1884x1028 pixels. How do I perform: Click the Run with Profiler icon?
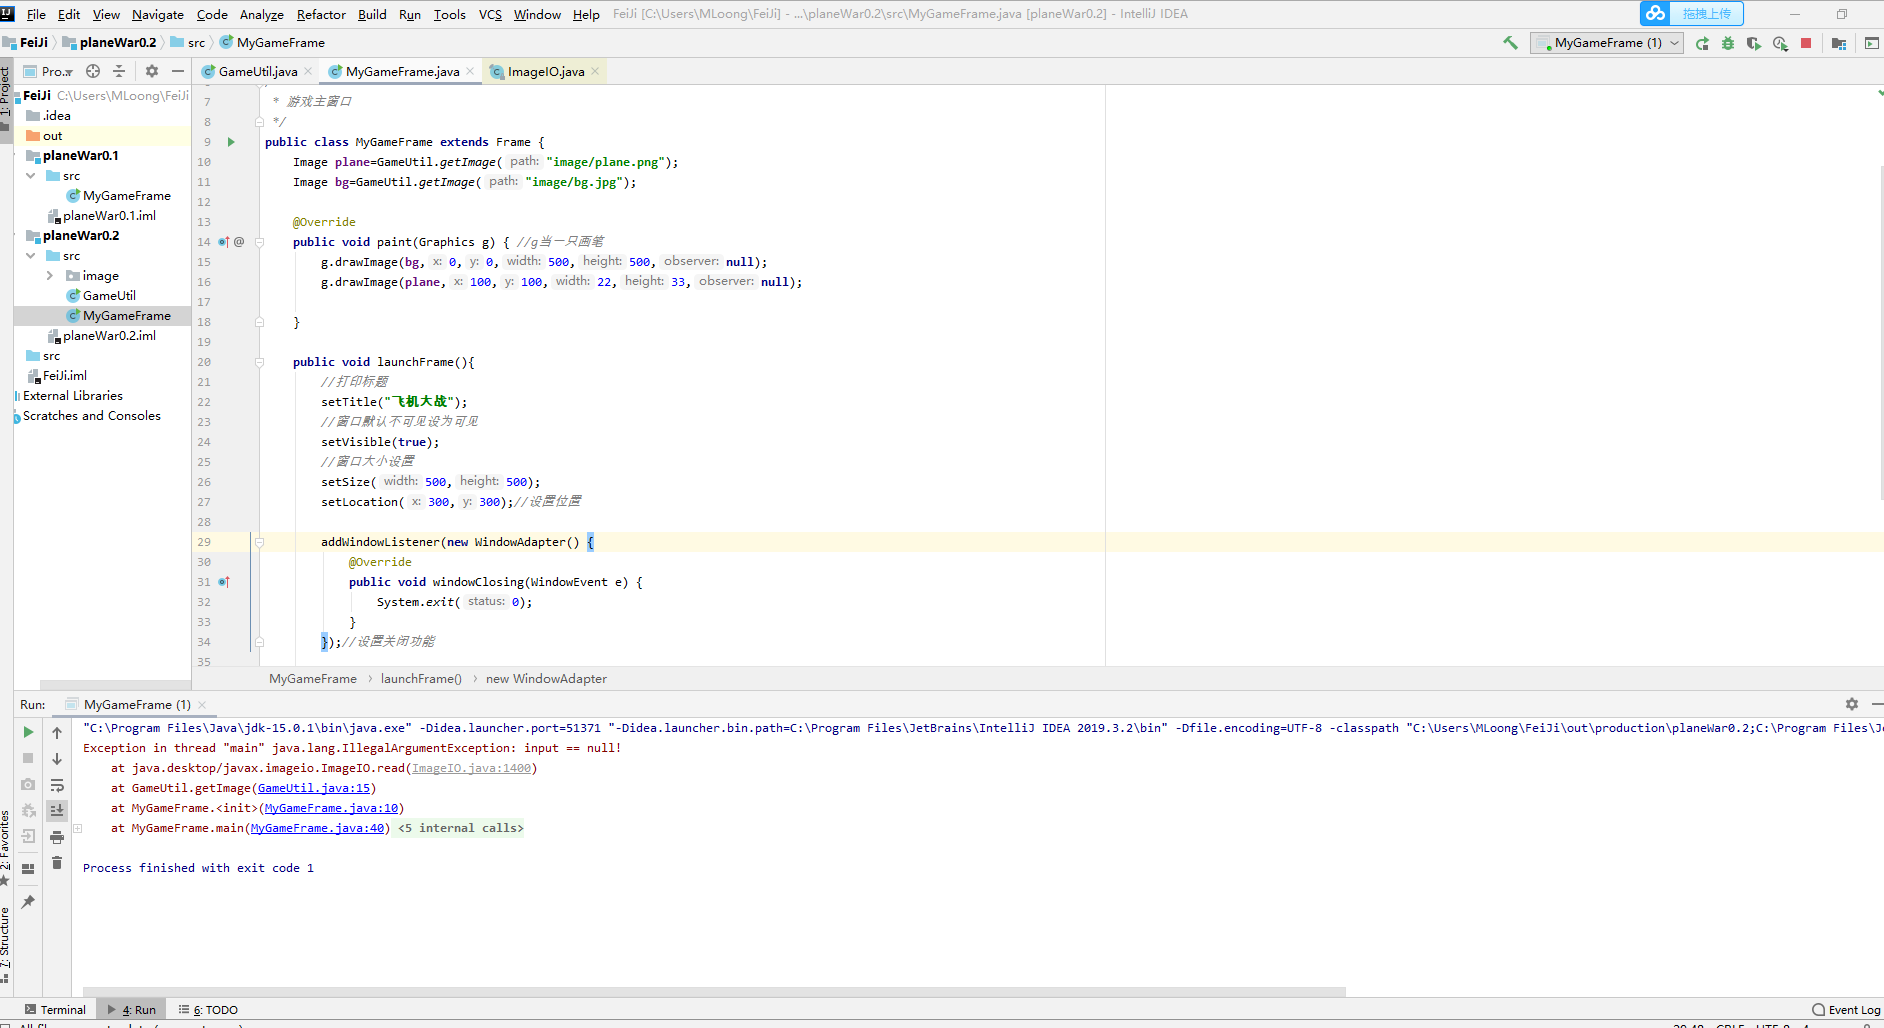pos(1780,43)
